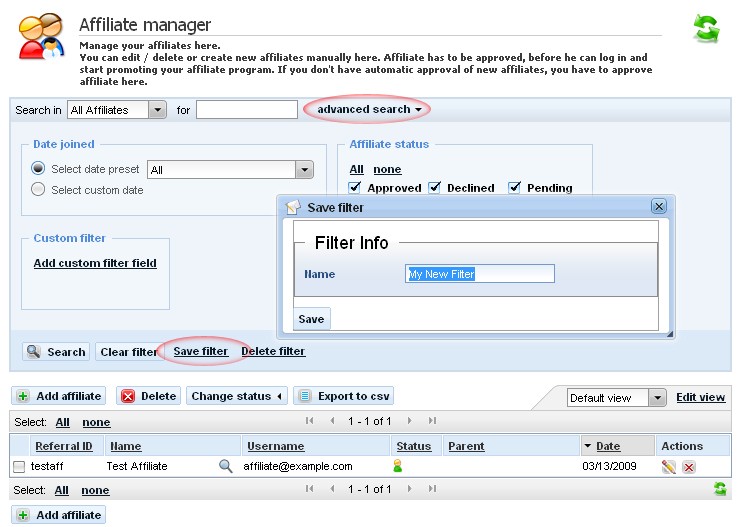Click the red delete icon in Actions column
The image size is (739, 527).
689,467
